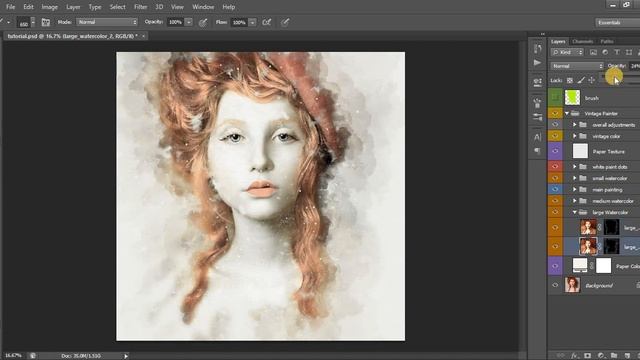Show the hidden brush layer
Screen dimensions: 640x360
555,98
